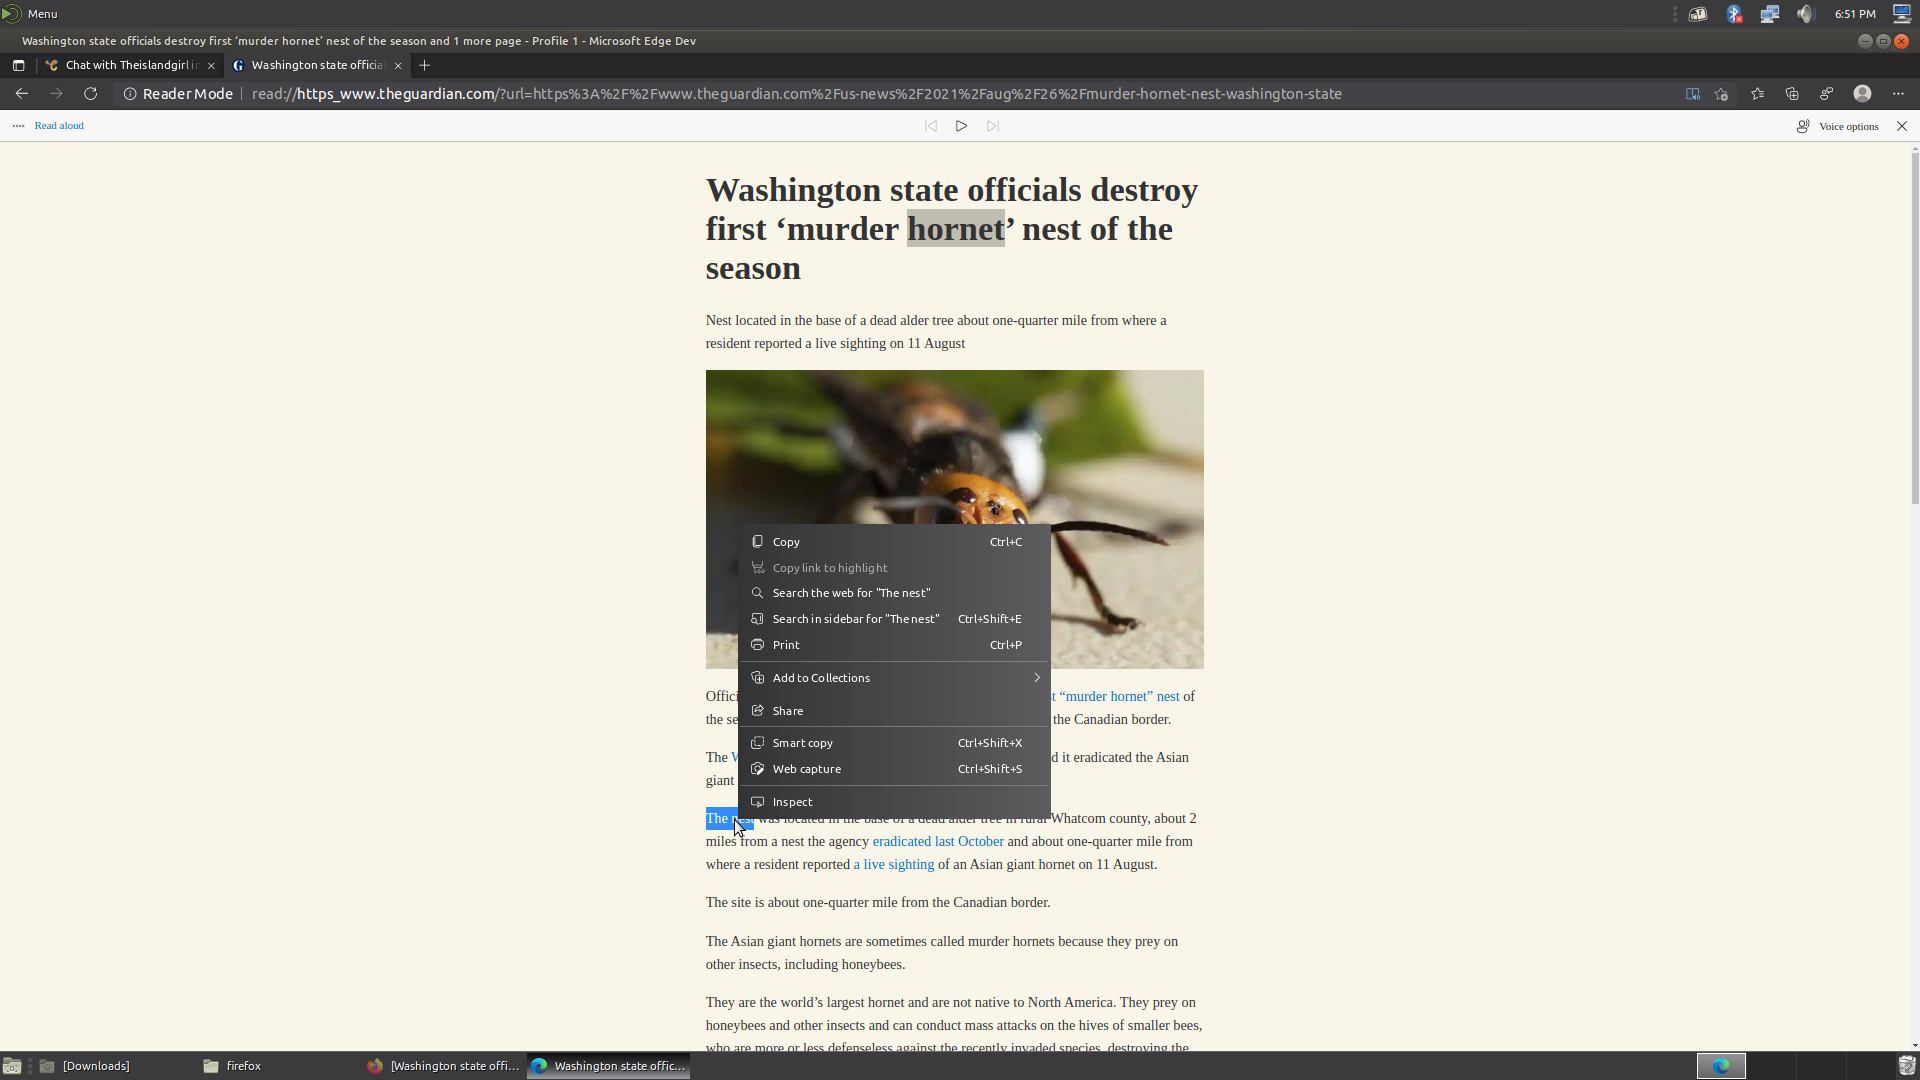1920x1080 pixels.
Task: Go back to the previous page
Action: 21,94
